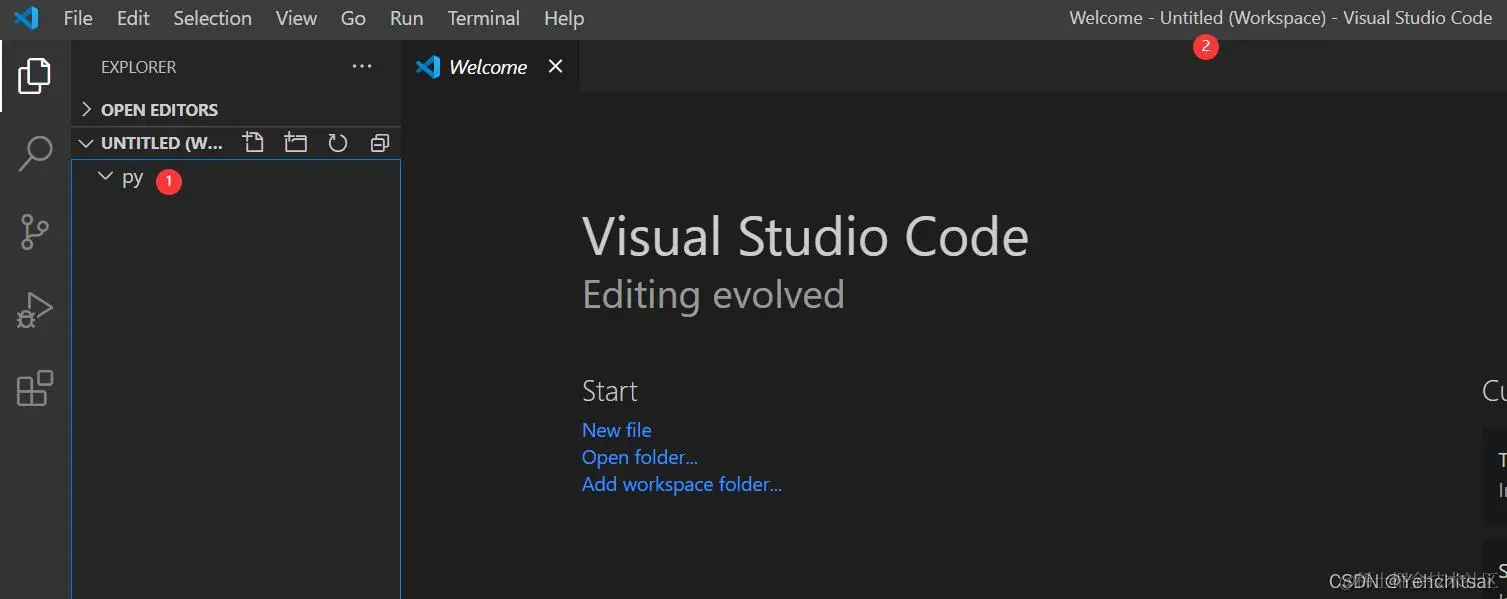Image resolution: width=1507 pixels, height=599 pixels.
Task: Click the New file link
Action: 617,430
